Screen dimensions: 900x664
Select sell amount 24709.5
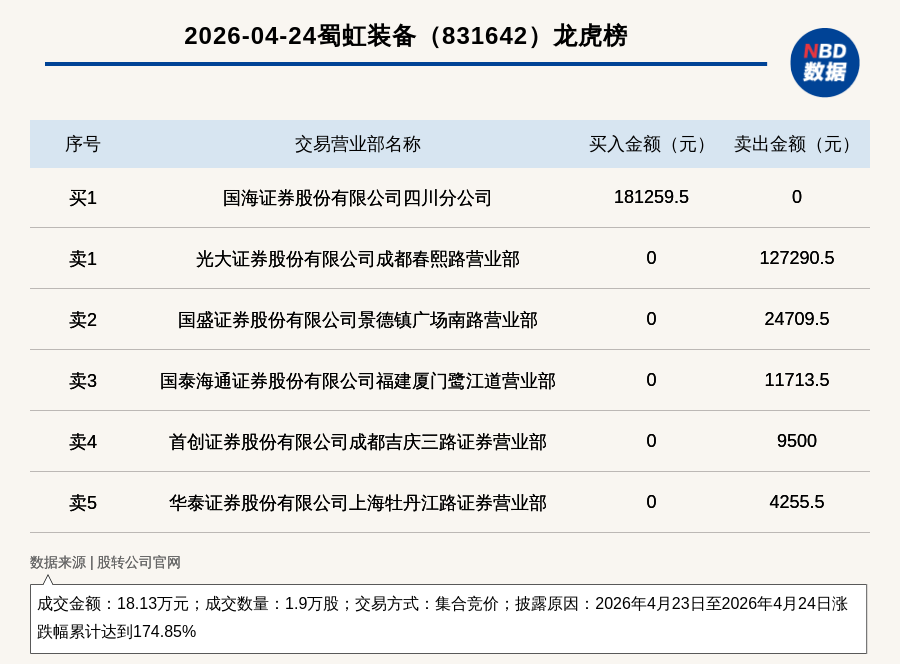tap(796, 319)
